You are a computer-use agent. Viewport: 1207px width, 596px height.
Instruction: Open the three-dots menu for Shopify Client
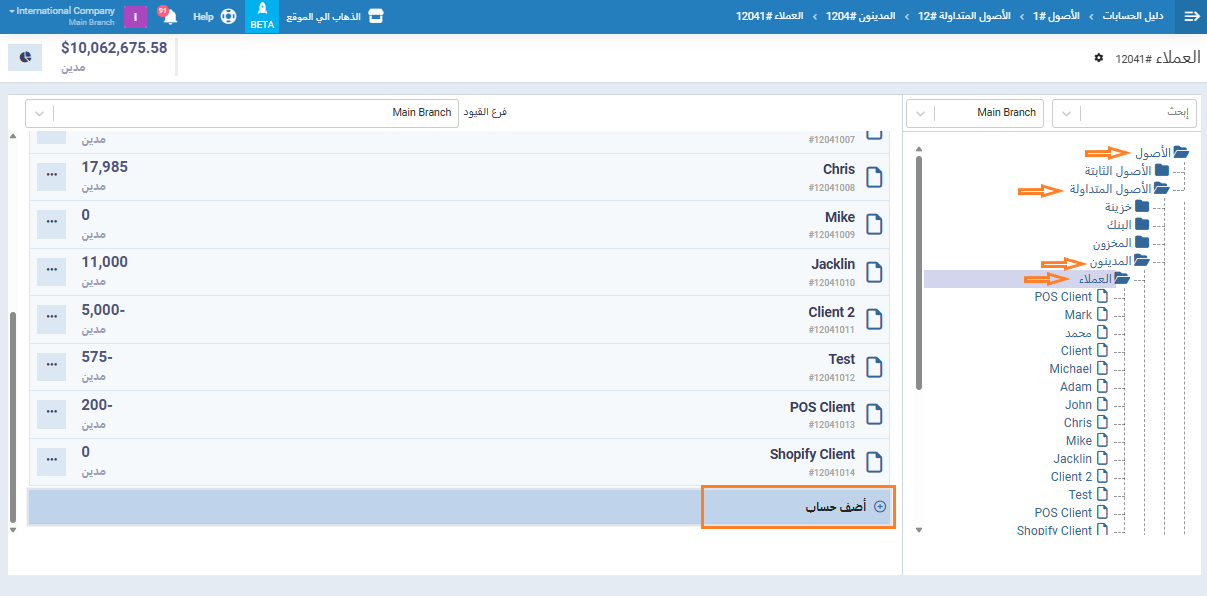[x=52, y=461]
